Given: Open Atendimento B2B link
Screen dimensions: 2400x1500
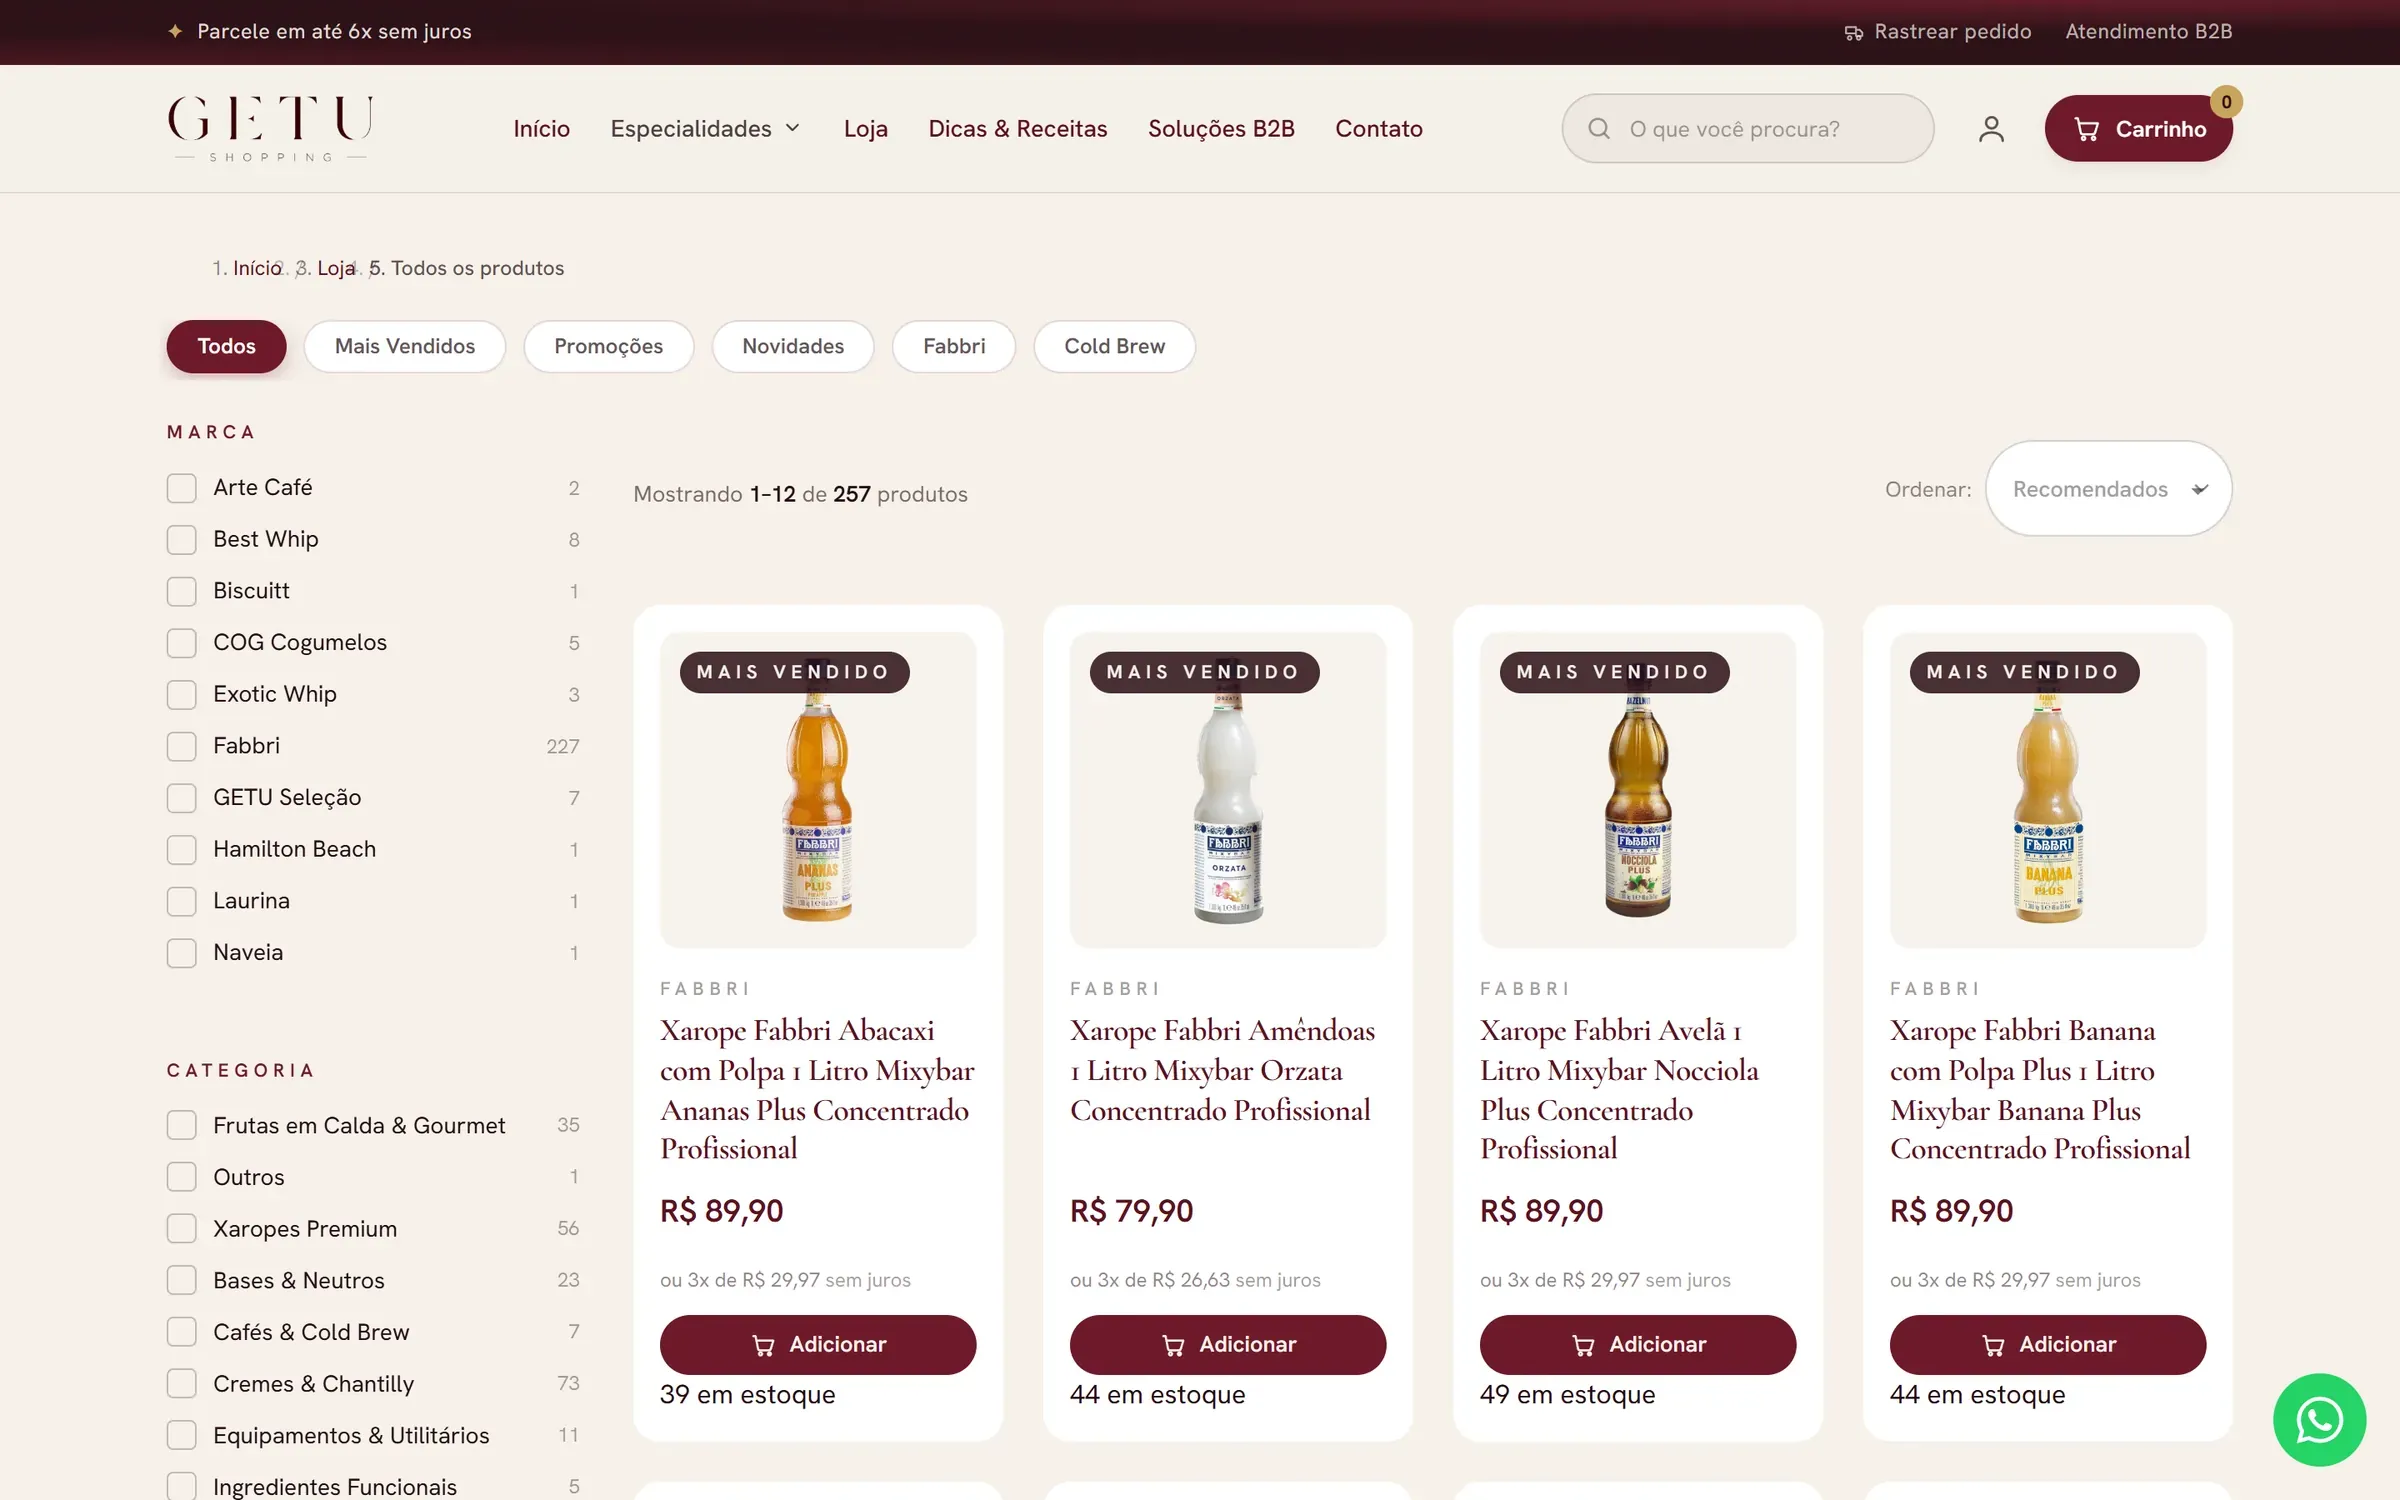Looking at the screenshot, I should point(2149,32).
